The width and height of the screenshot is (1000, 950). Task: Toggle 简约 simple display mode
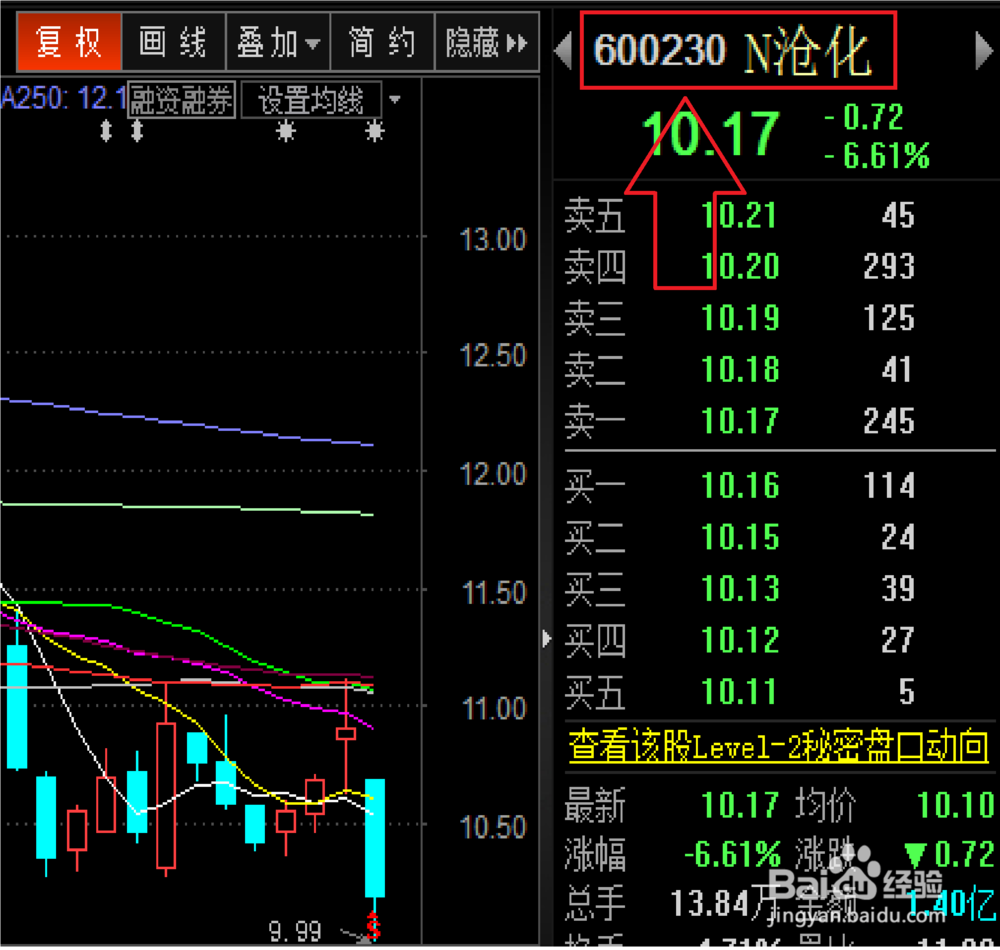tap(382, 41)
